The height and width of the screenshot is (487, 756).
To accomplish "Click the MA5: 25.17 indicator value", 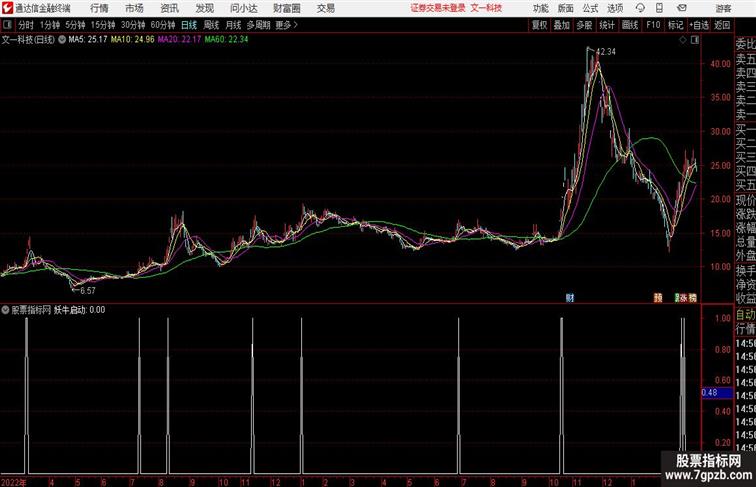I will click(x=88, y=40).
